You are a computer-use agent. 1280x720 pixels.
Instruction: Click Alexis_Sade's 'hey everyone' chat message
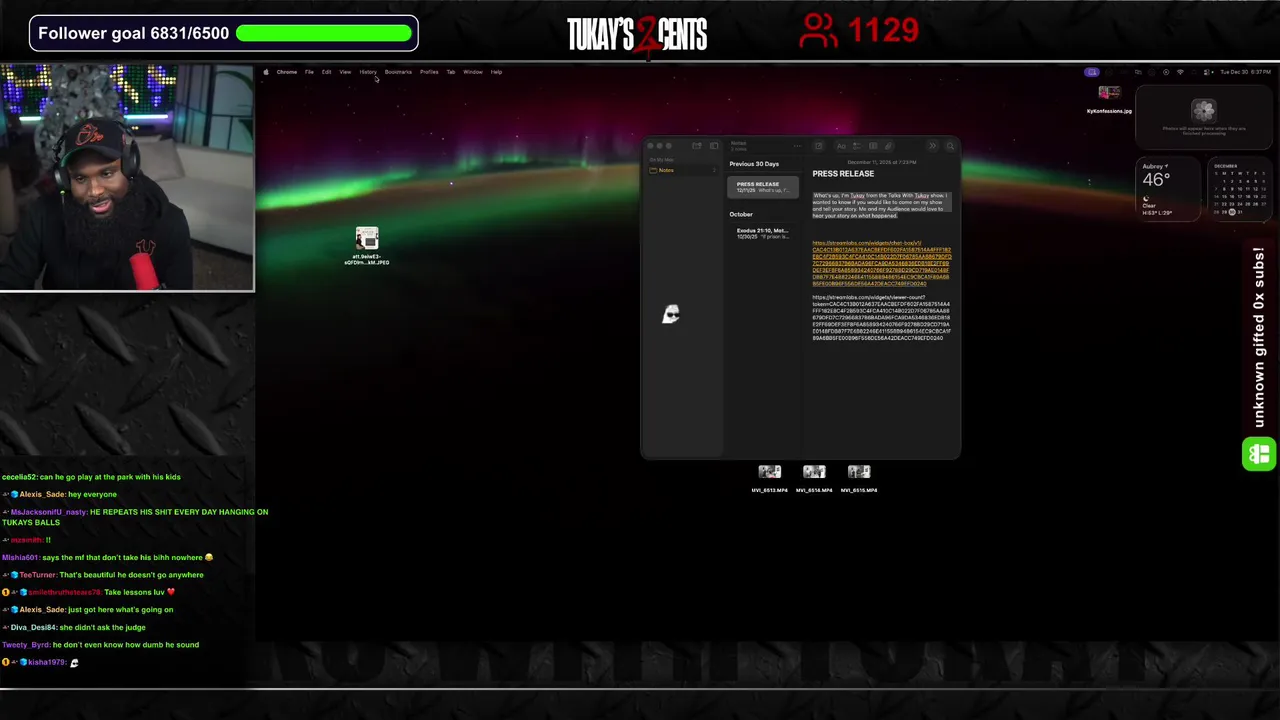point(60,494)
